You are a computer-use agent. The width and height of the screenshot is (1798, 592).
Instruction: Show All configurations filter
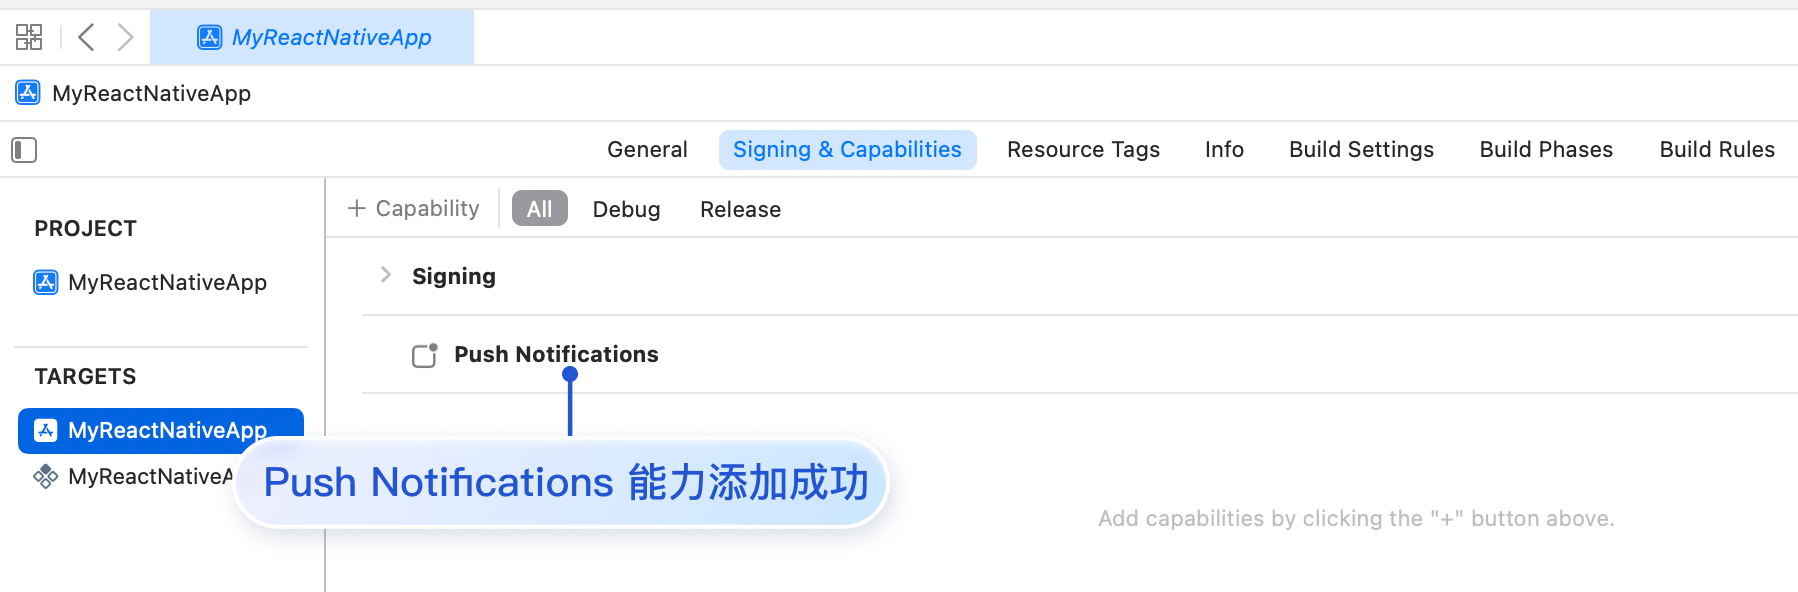pos(539,208)
